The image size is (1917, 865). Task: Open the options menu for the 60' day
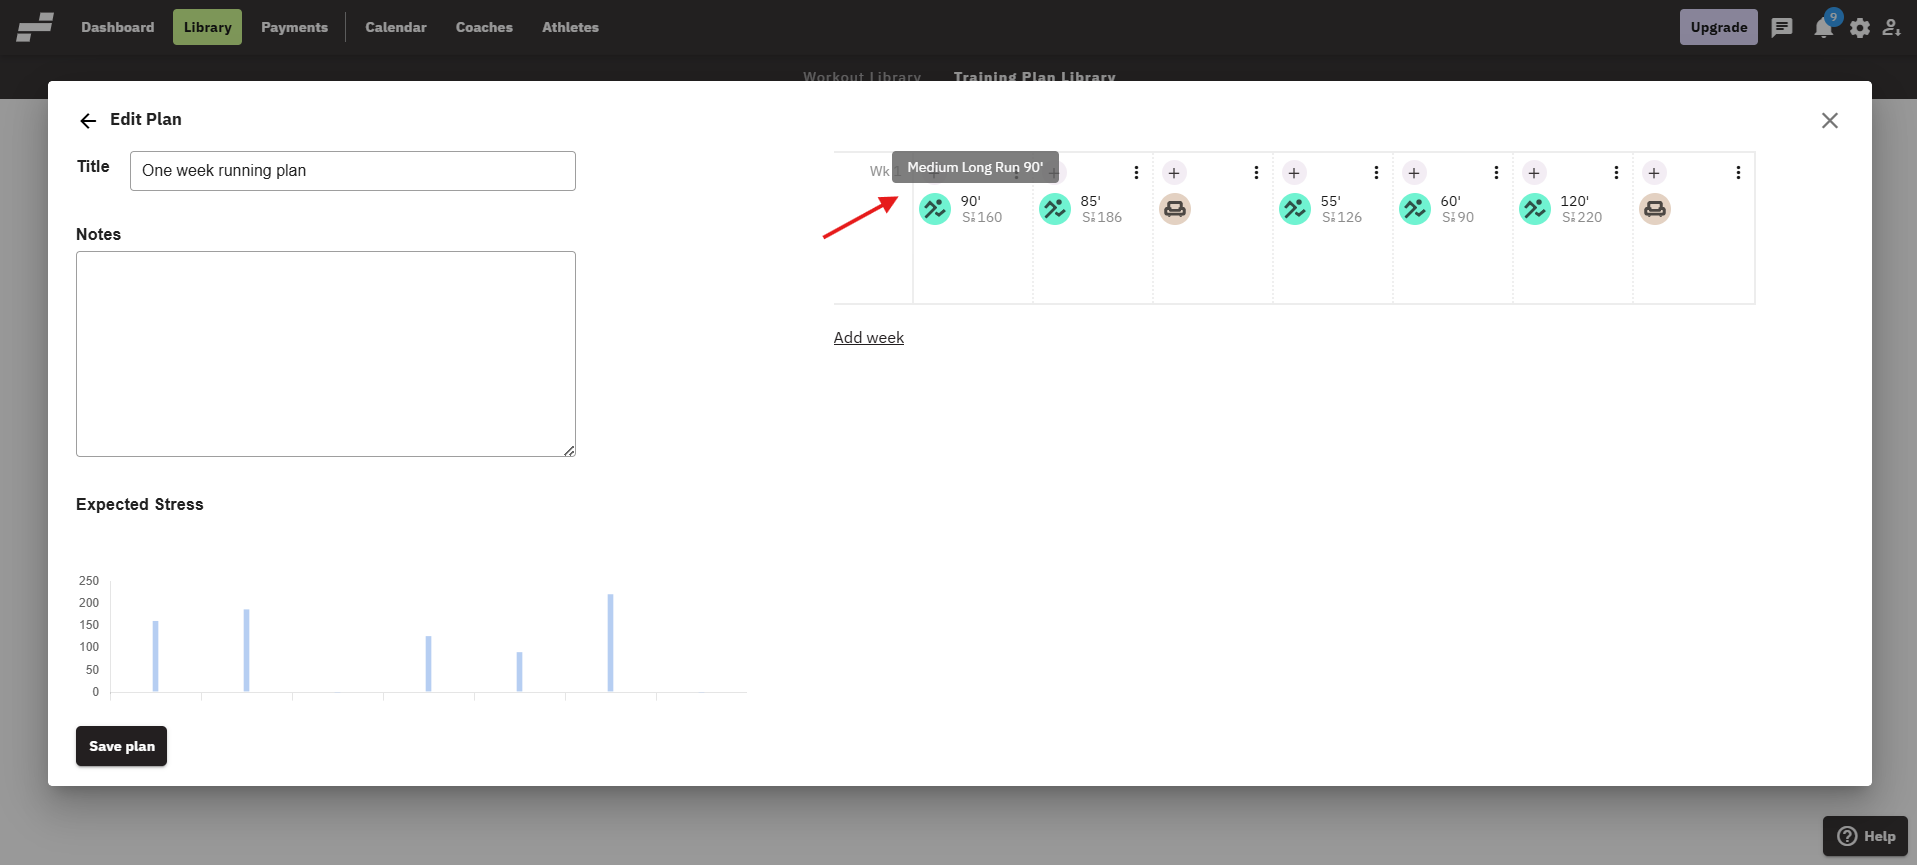[1496, 173]
